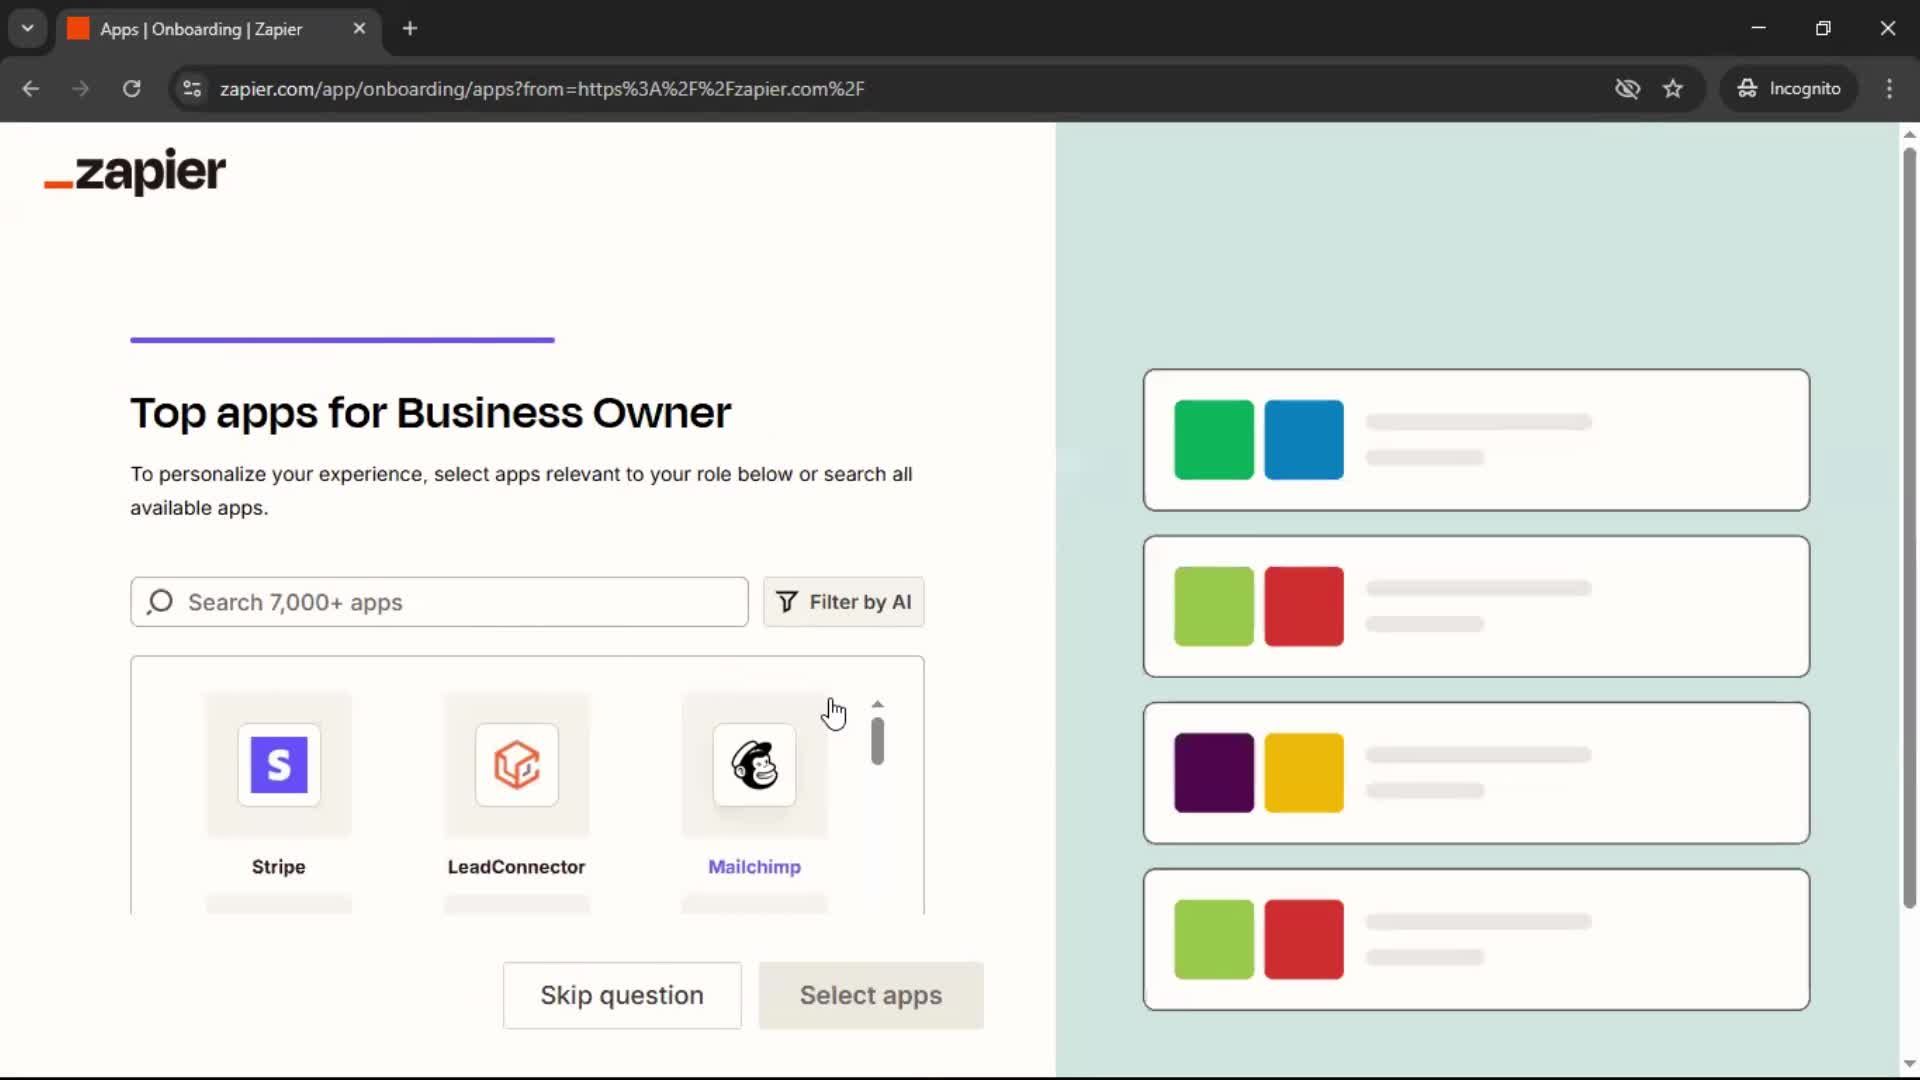The height and width of the screenshot is (1080, 1920).
Task: Click the page vertical scrollbar thumb
Action: pos(1909,528)
